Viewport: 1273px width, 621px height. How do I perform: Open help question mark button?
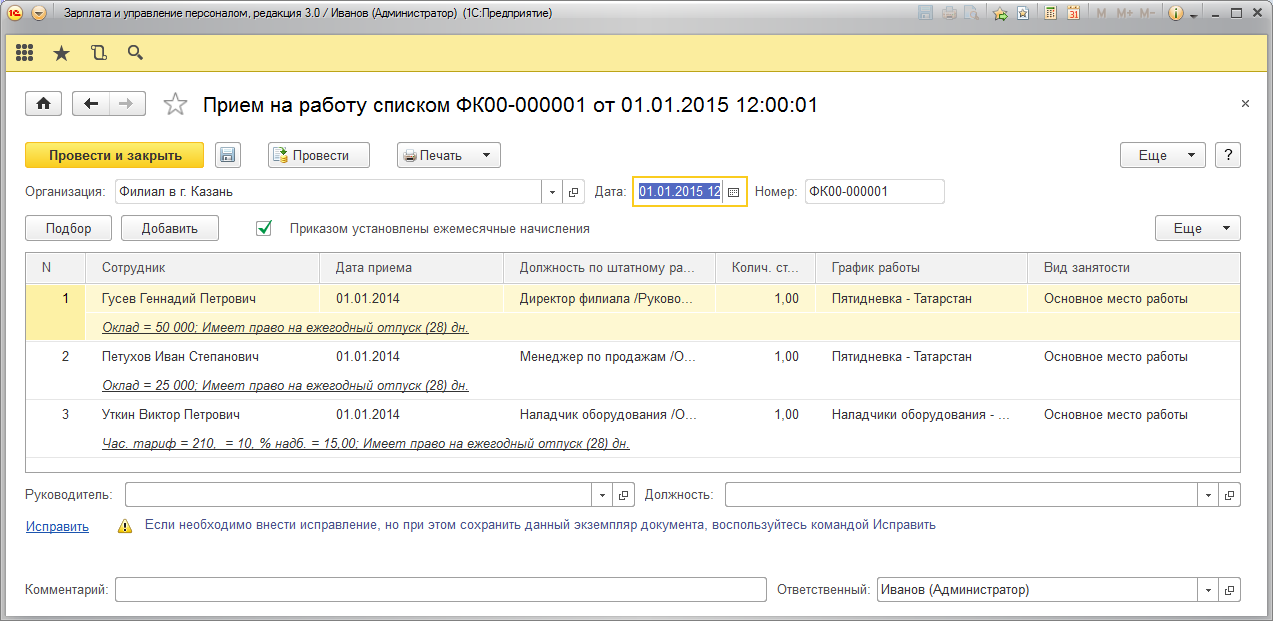point(1227,155)
